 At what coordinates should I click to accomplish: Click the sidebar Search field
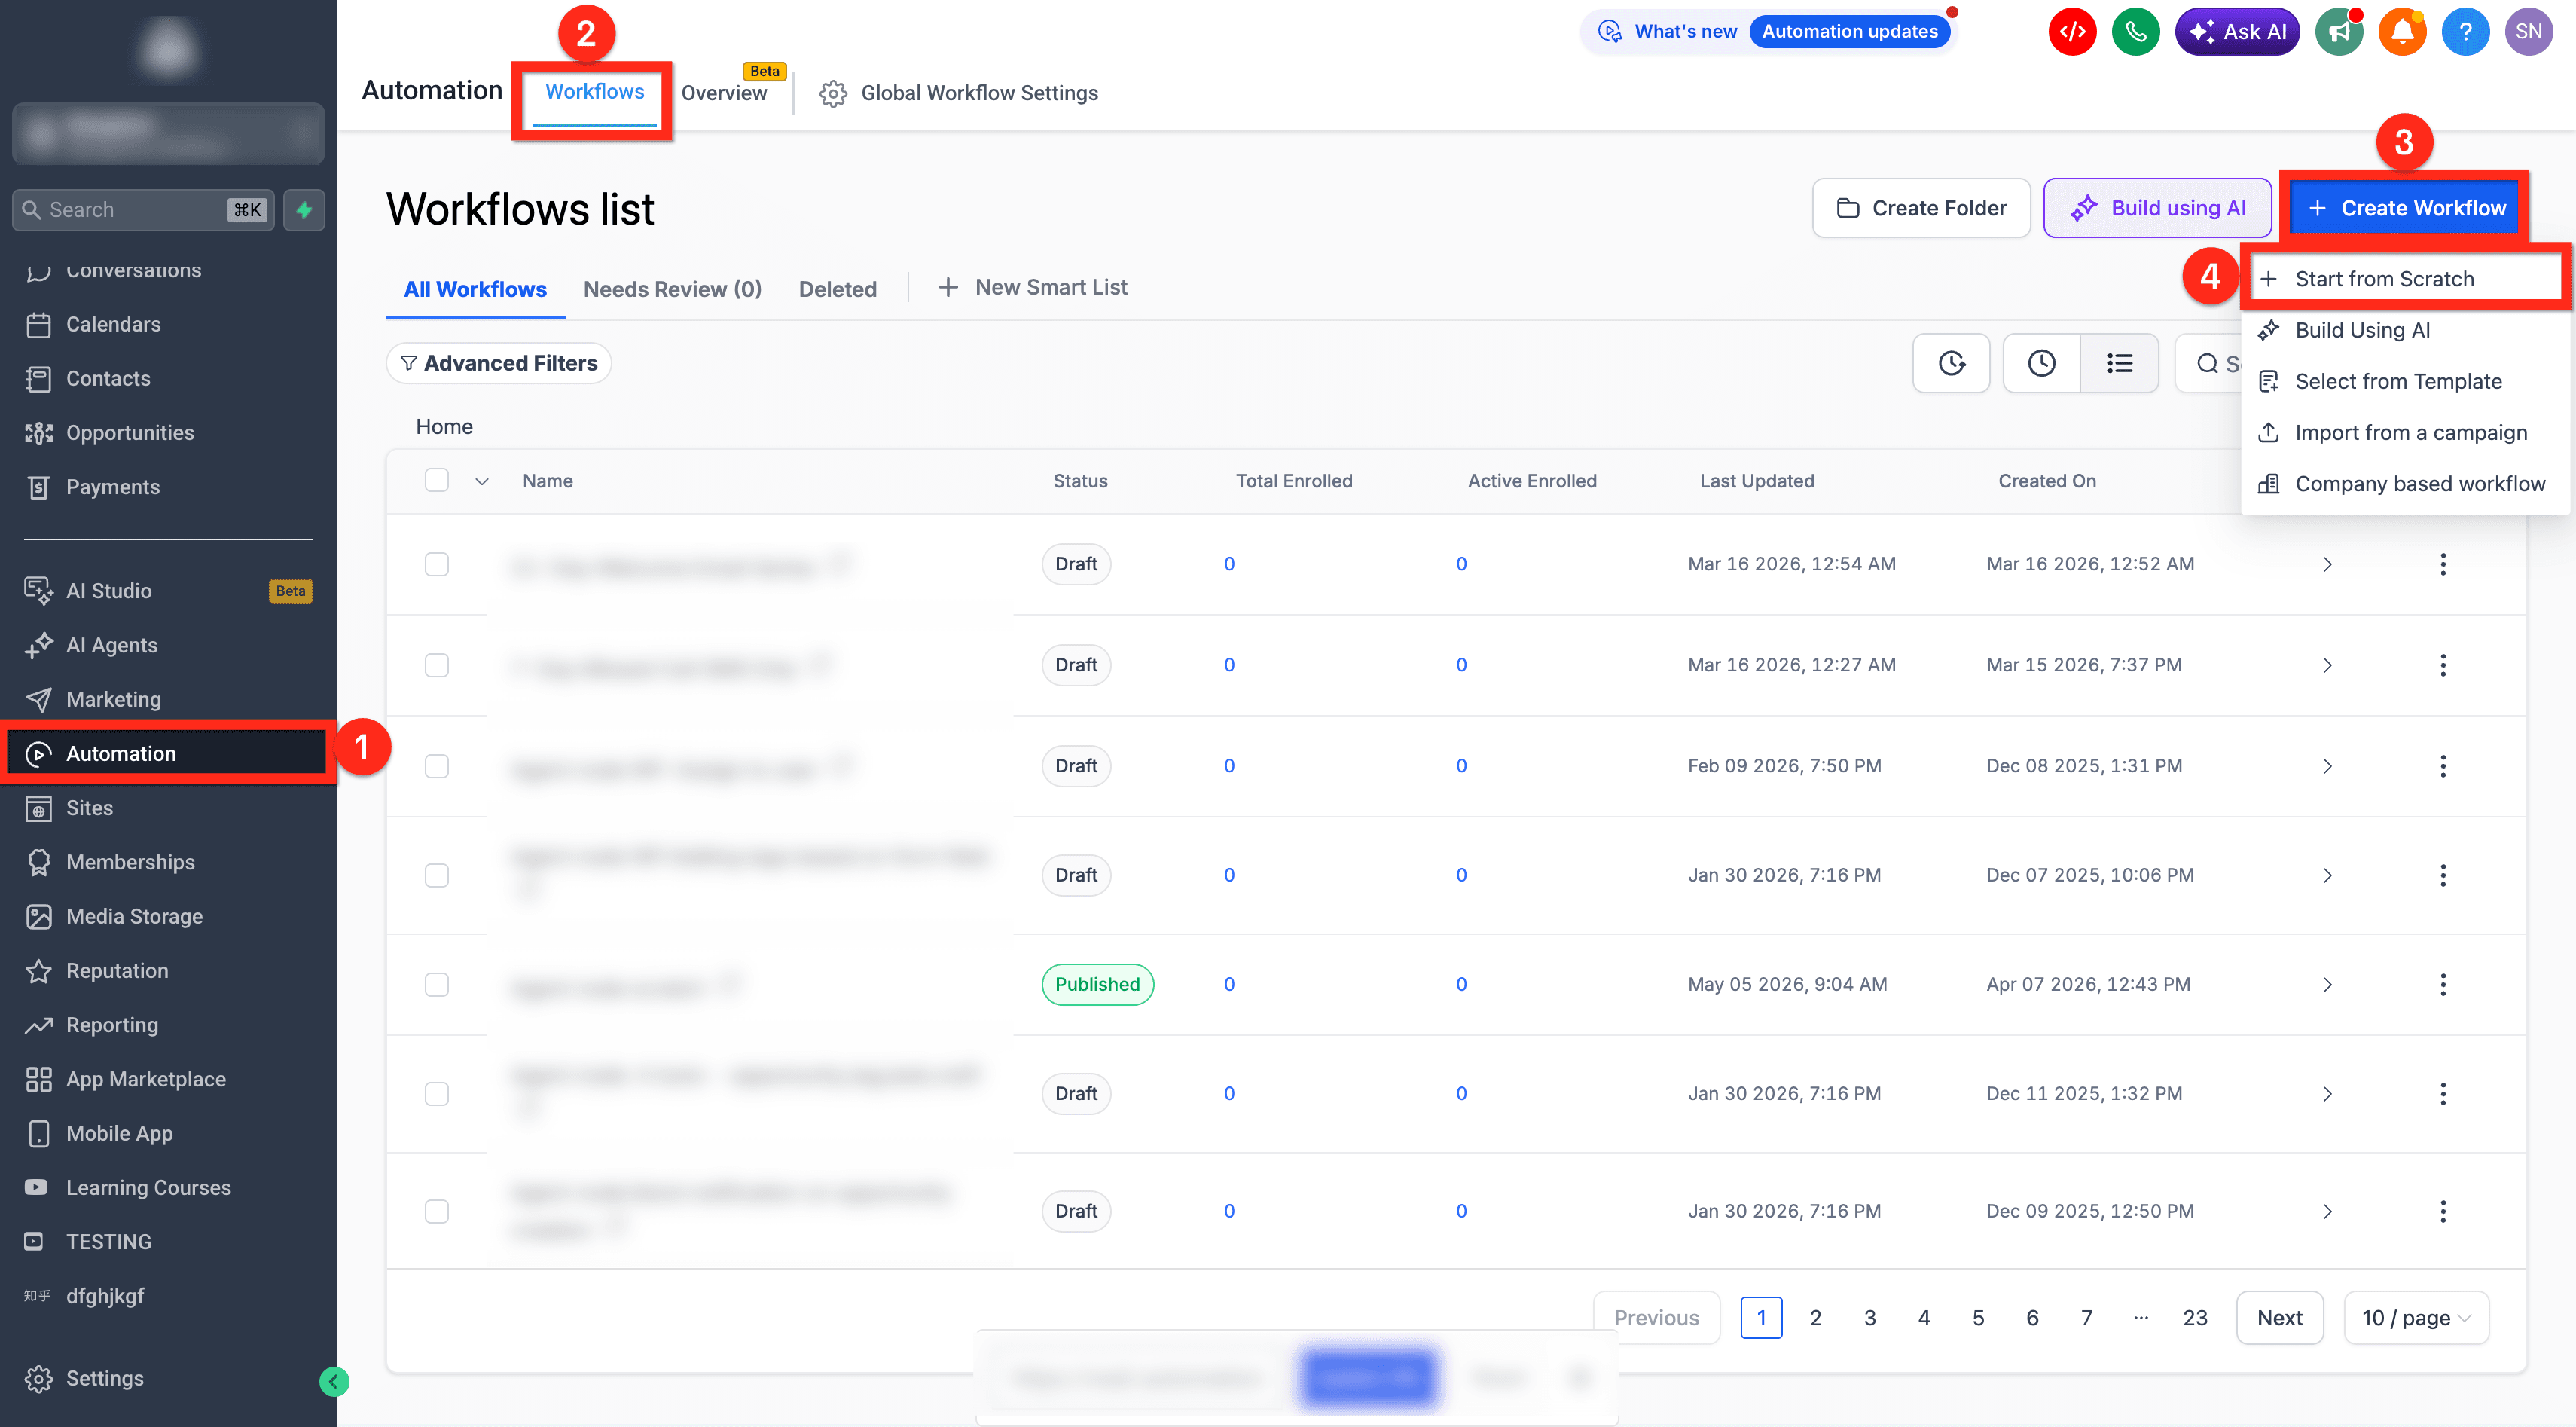click(143, 210)
